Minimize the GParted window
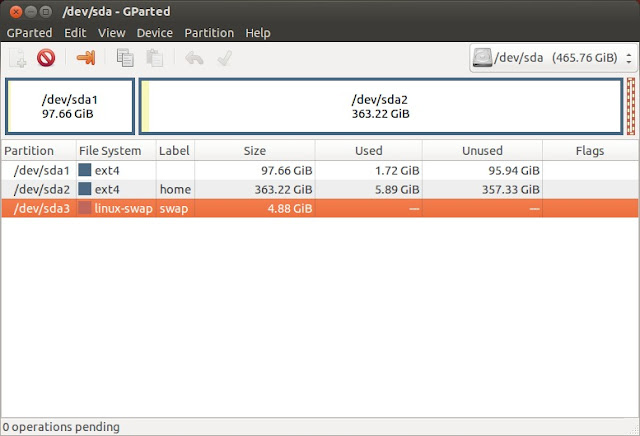The width and height of the screenshot is (640, 436). click(x=31, y=12)
